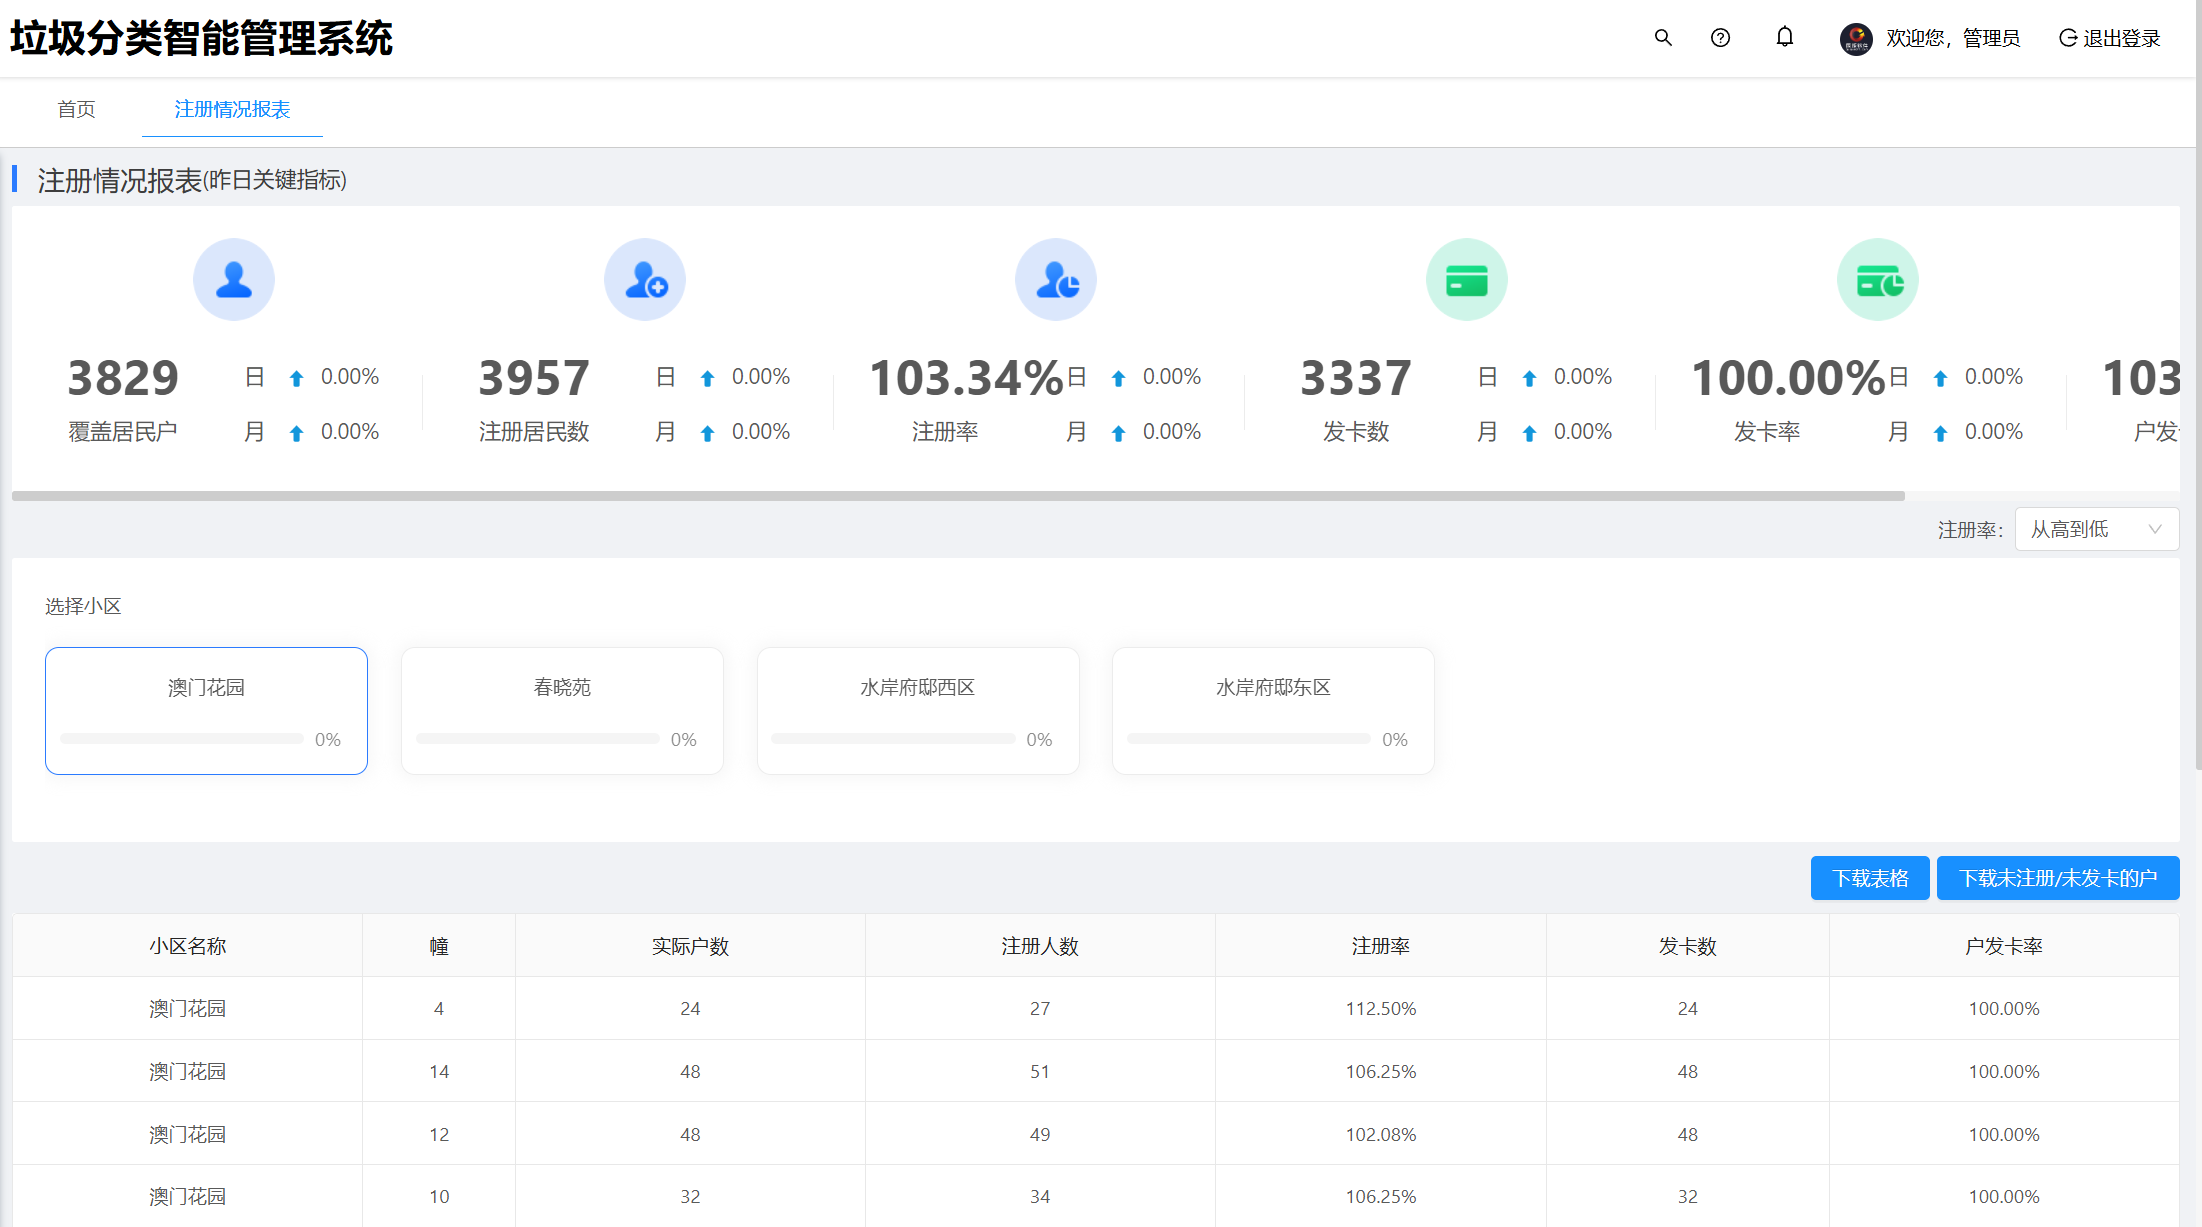The image size is (2202, 1227).
Task: Open the help question mark icon
Action: click(1720, 38)
